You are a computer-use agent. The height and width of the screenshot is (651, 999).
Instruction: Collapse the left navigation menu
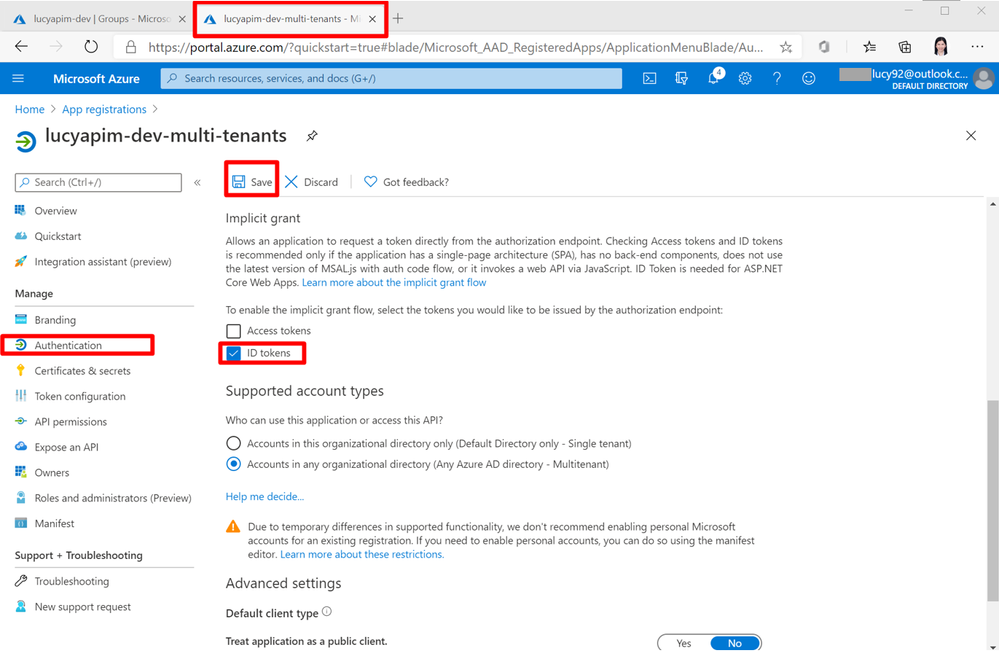[x=198, y=182]
